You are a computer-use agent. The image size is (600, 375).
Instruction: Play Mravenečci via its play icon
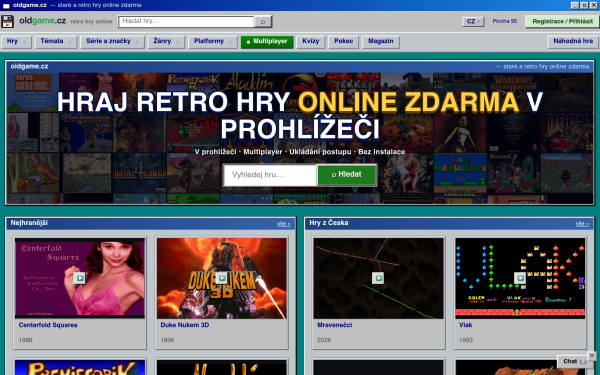pos(378,278)
